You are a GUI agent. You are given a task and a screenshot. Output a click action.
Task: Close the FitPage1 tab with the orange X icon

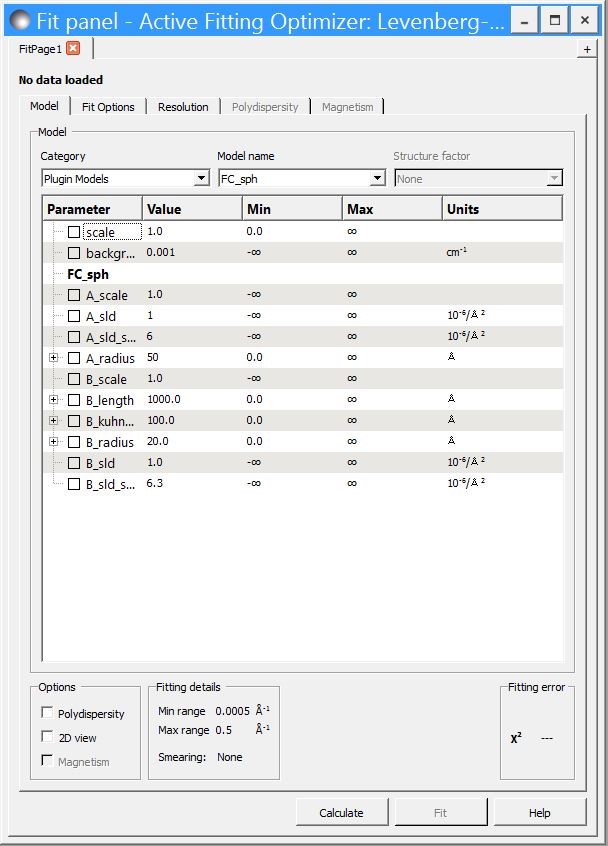(x=73, y=48)
